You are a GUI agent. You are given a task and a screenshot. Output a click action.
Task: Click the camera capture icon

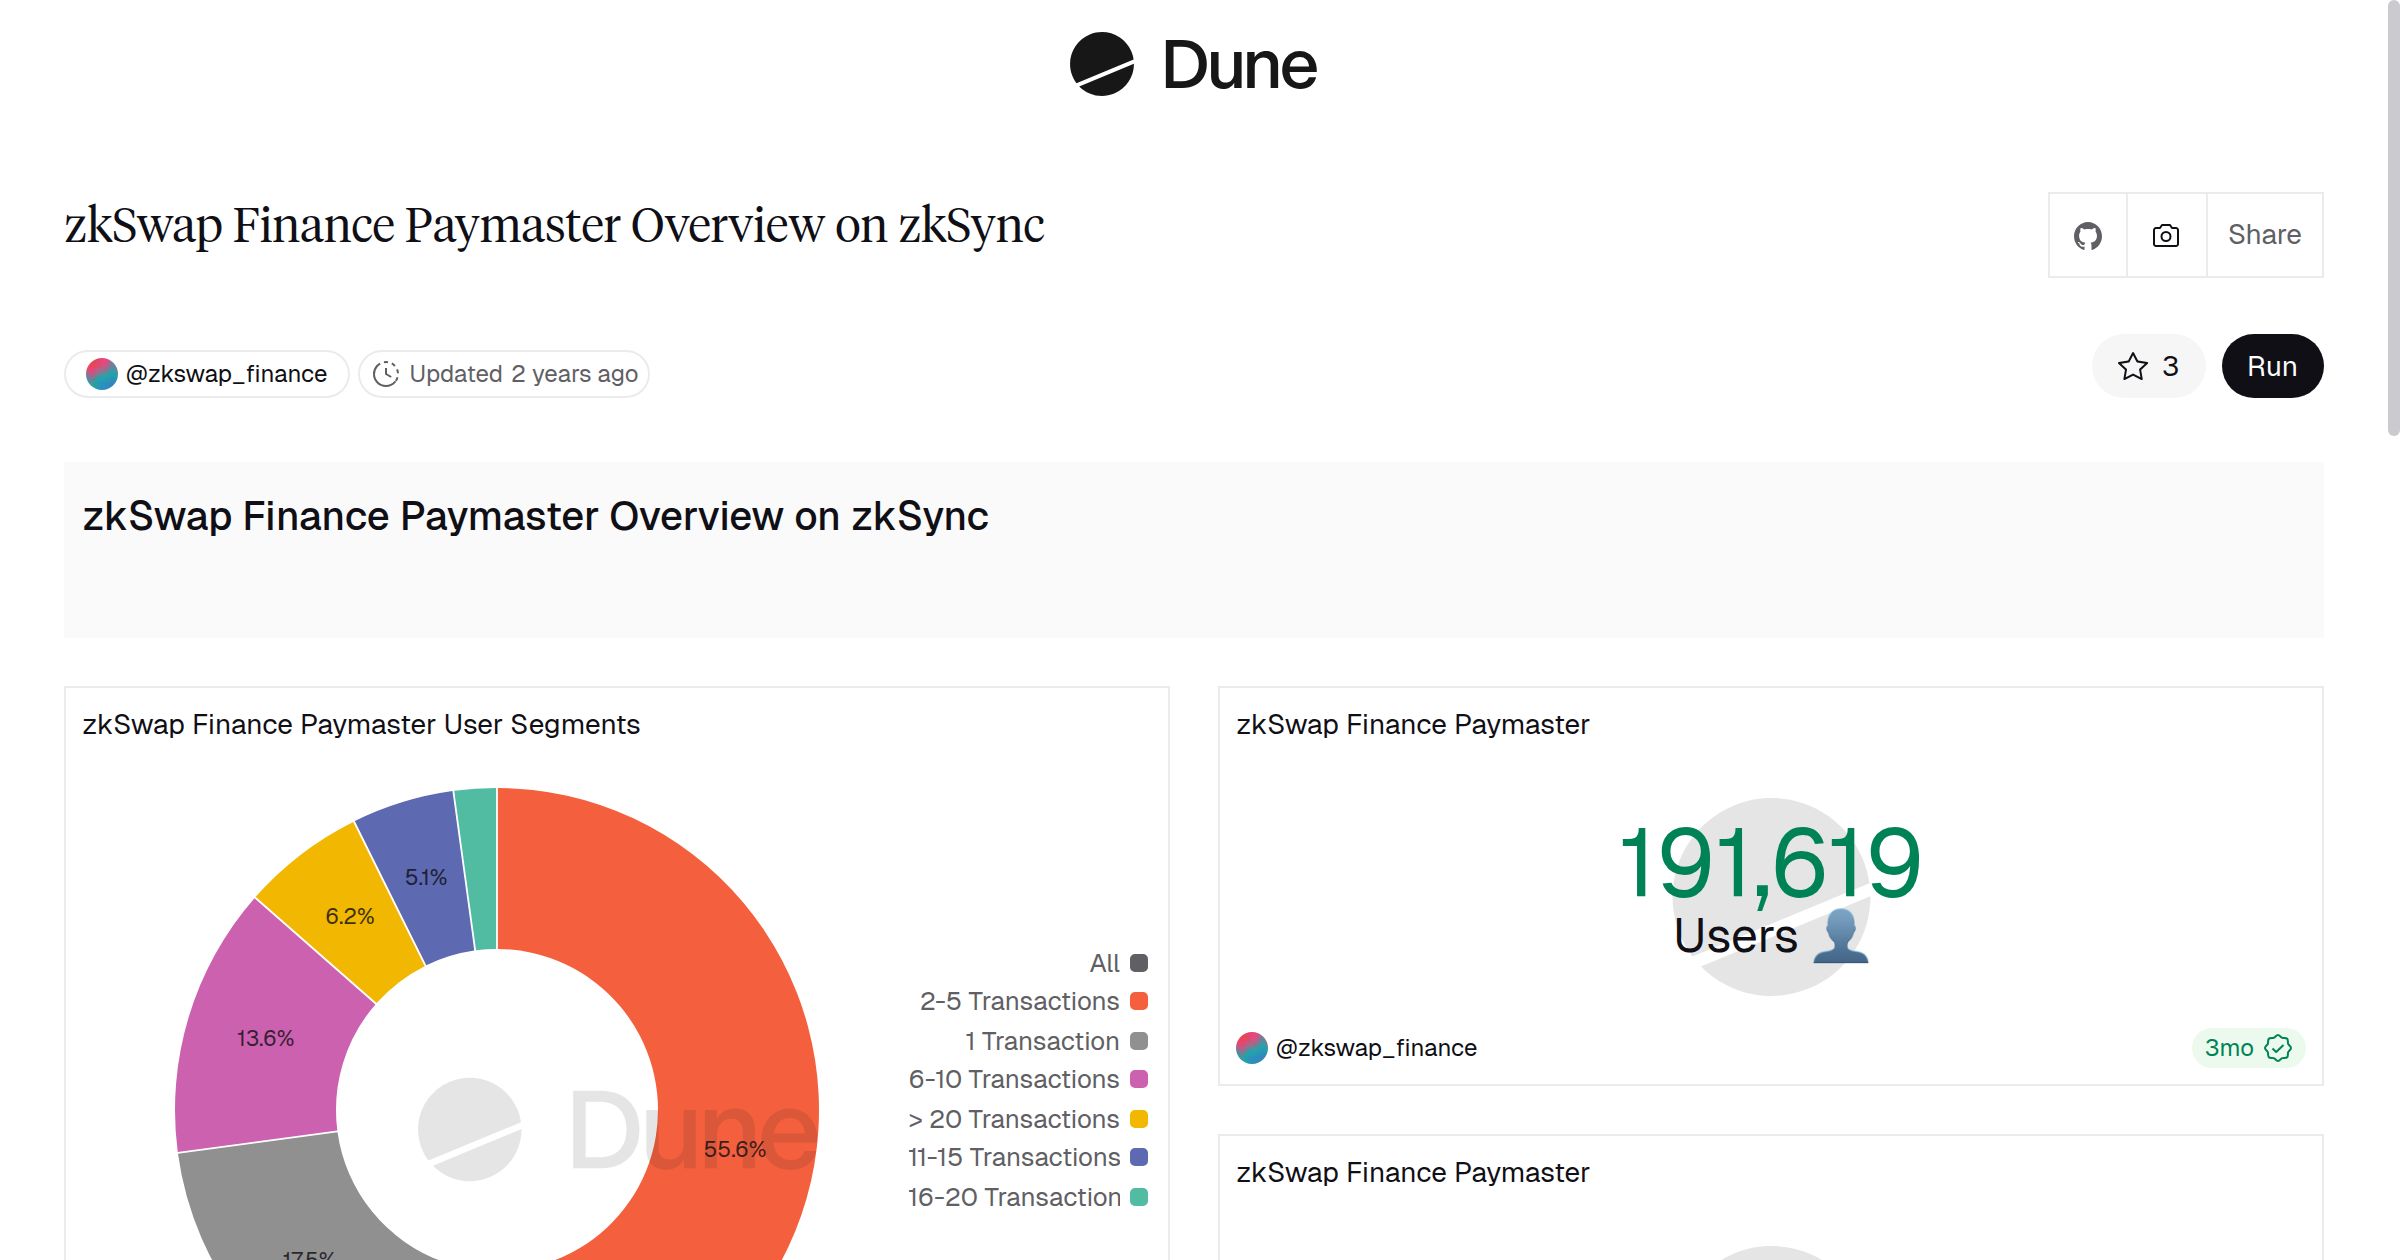click(x=2164, y=234)
